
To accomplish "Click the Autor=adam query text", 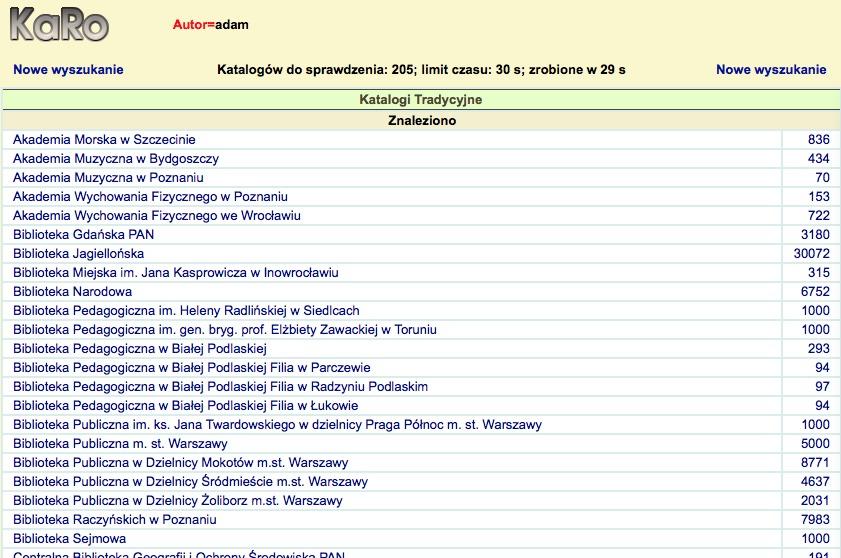I will [210, 25].
